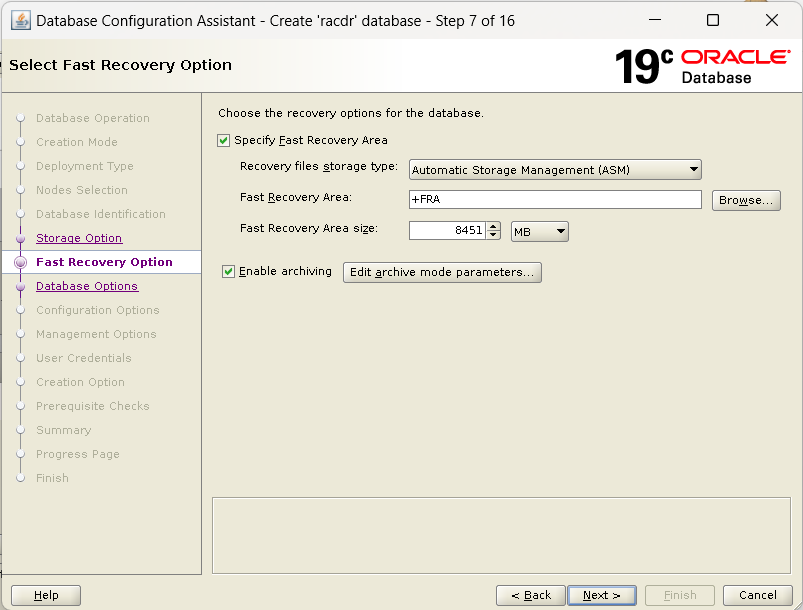
Task: Open the MB size unit dropdown
Action: point(540,232)
